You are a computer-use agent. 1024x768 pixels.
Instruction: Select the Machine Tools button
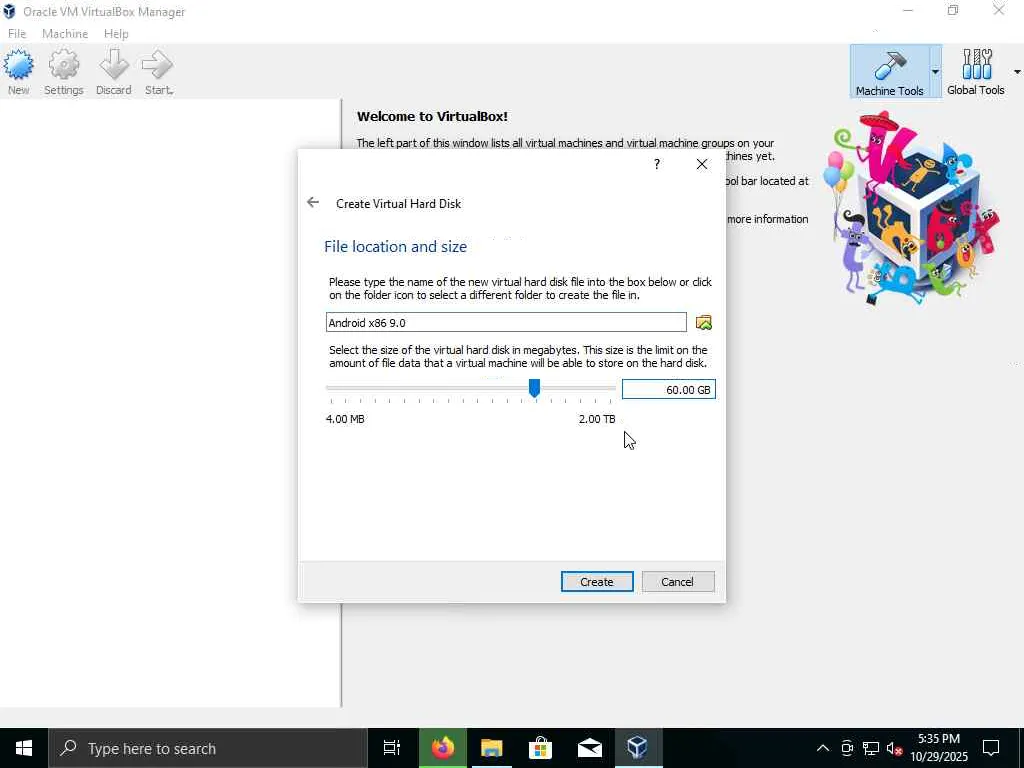889,72
